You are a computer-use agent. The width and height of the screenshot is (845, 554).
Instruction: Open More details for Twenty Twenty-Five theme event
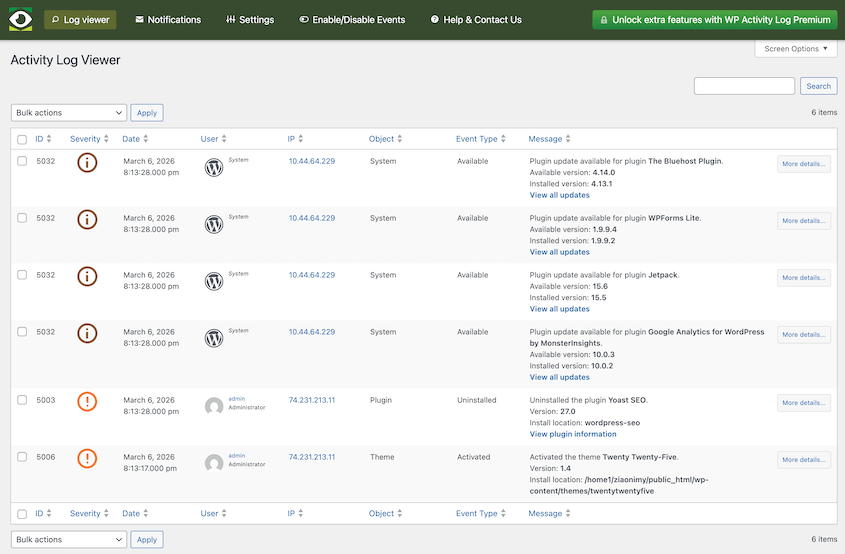point(804,460)
